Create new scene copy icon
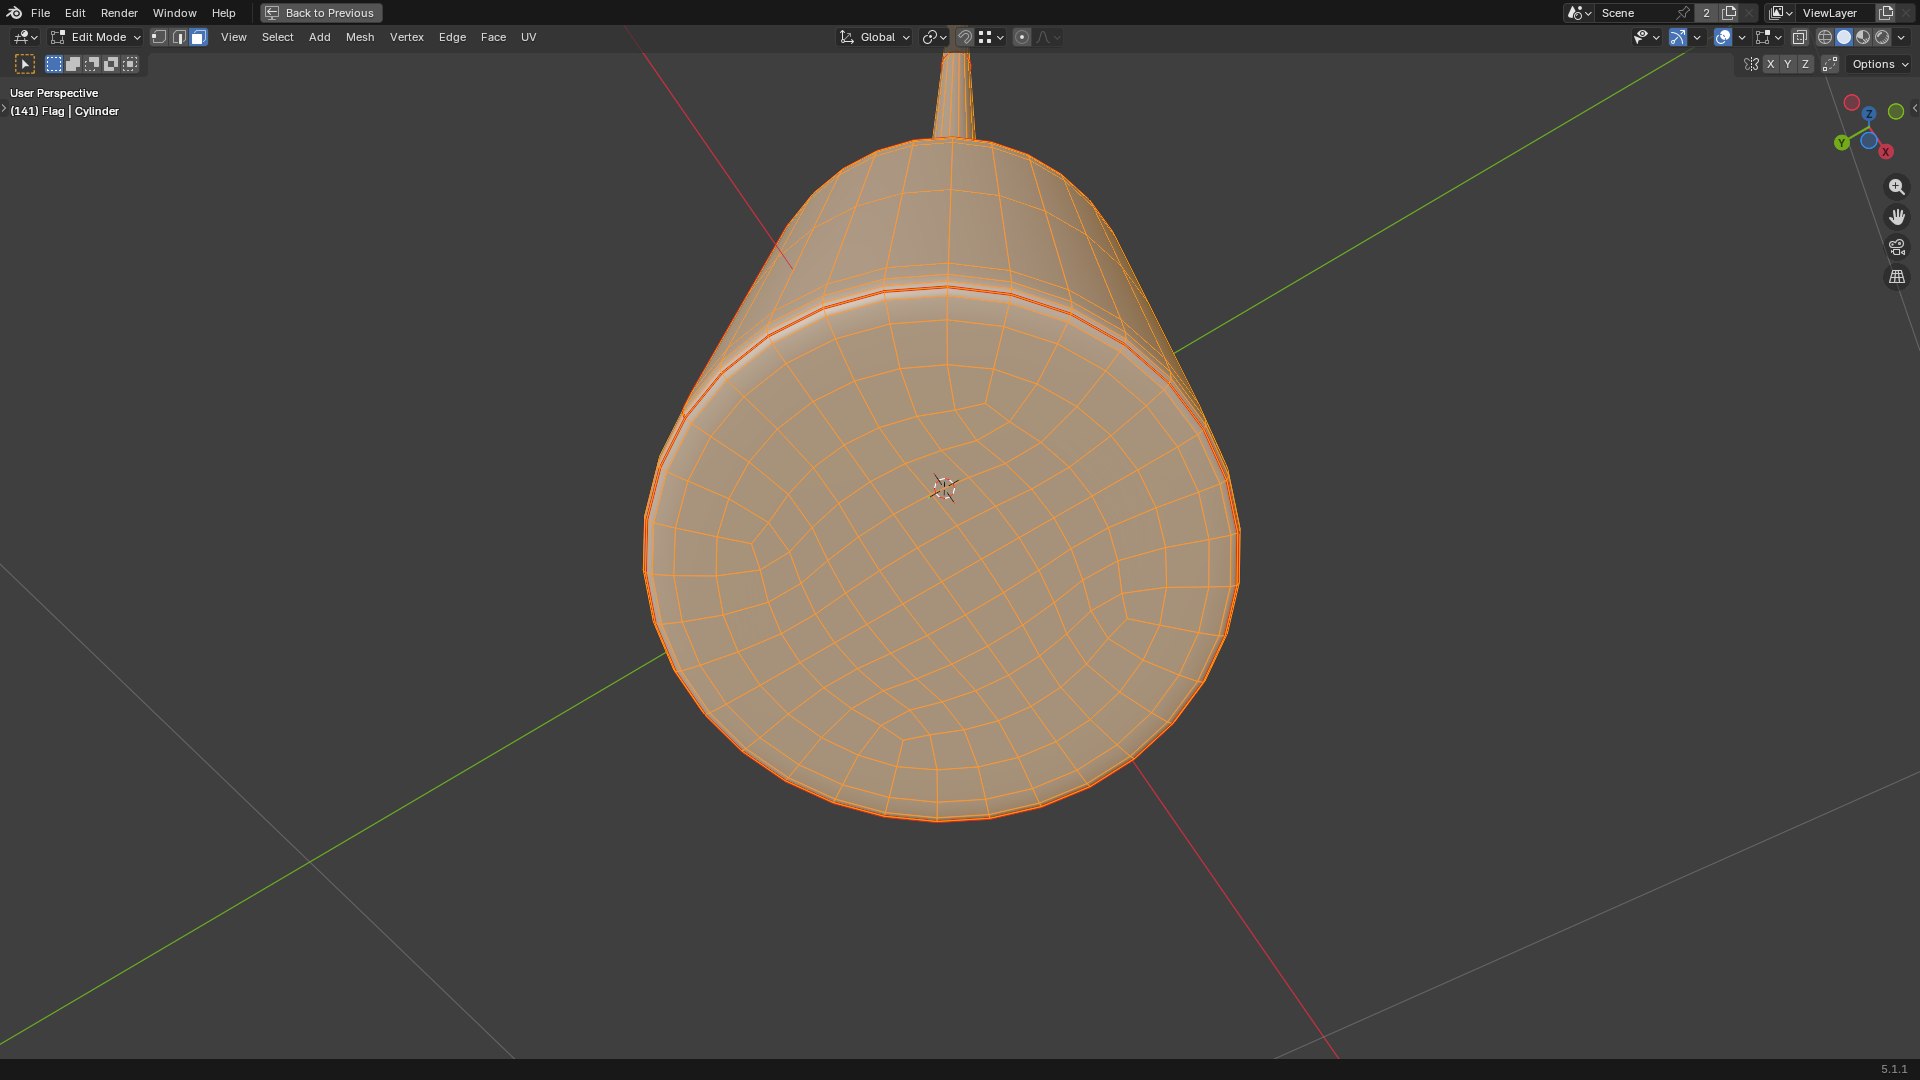Viewport: 1920px width, 1080px height. [1729, 13]
